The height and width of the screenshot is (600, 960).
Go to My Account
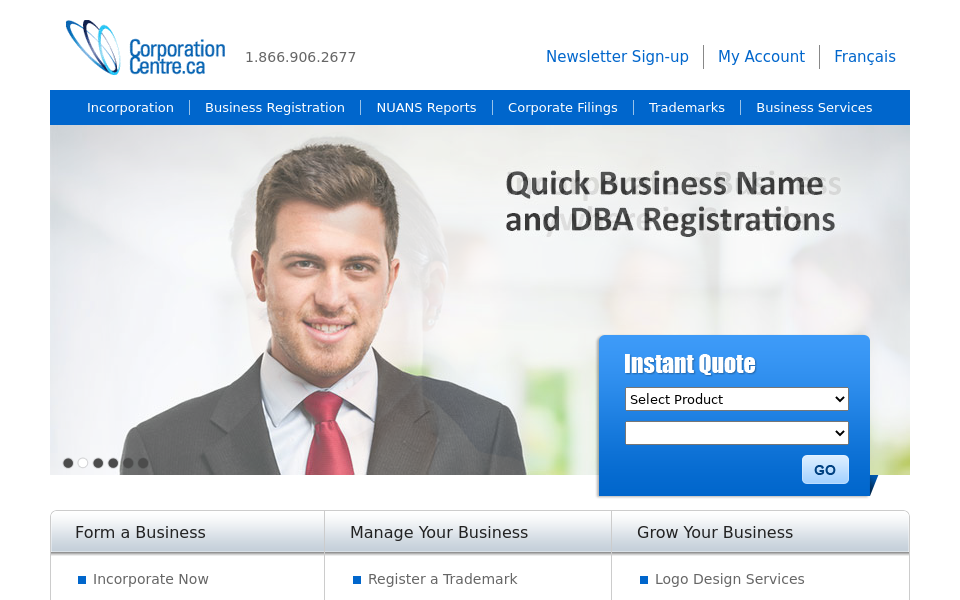762,57
